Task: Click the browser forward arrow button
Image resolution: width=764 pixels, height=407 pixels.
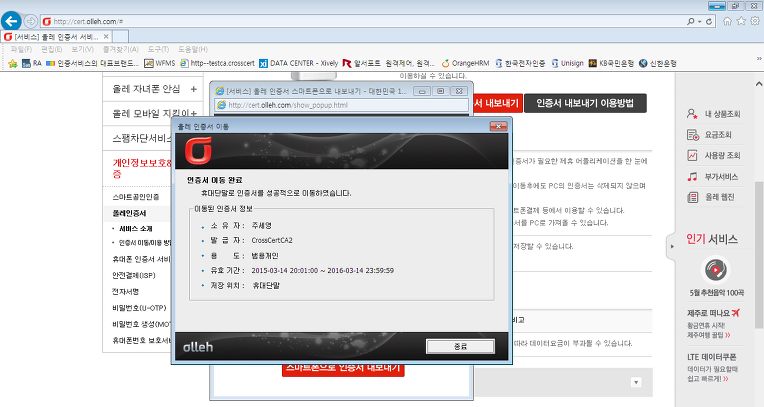Action: tap(31, 21)
